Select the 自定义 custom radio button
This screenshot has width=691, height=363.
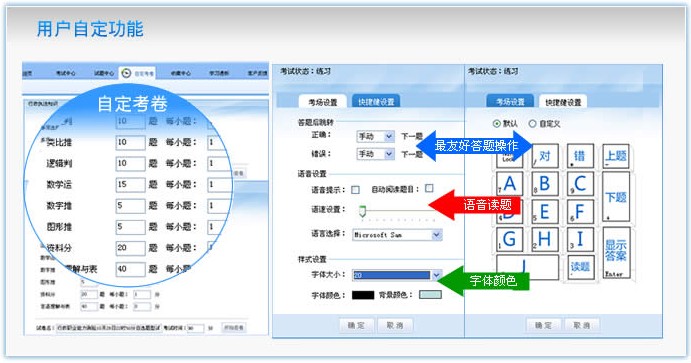(532, 124)
